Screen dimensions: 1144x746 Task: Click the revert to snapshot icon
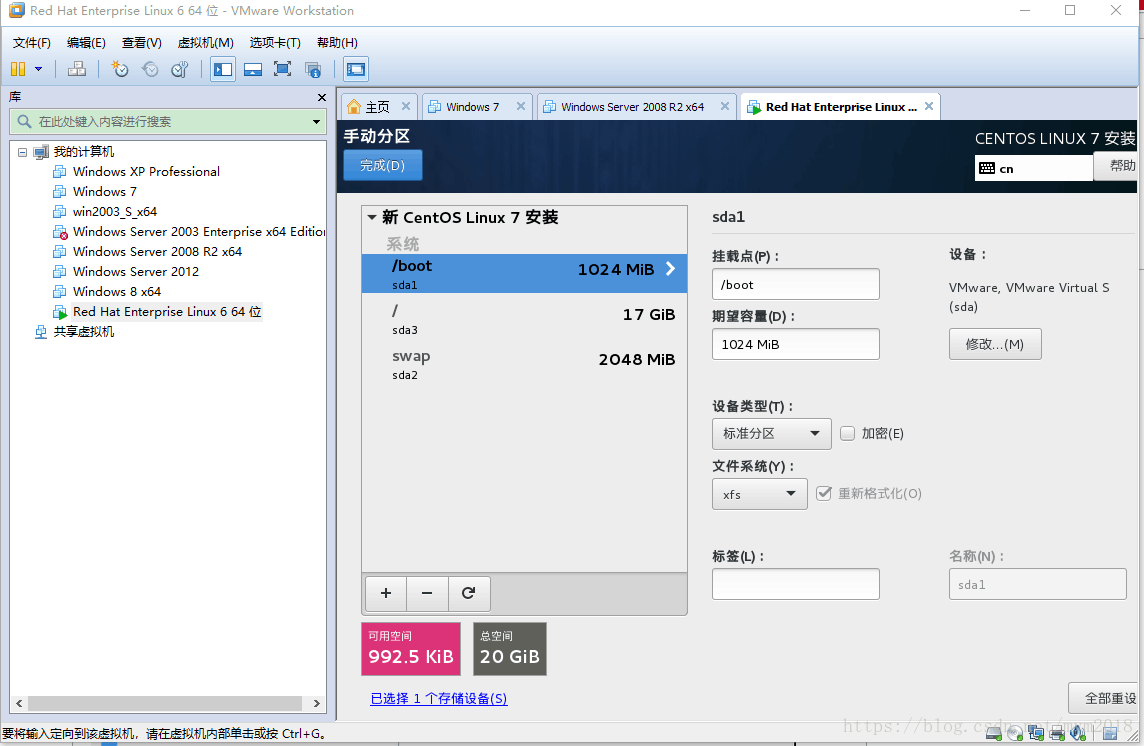pos(150,69)
